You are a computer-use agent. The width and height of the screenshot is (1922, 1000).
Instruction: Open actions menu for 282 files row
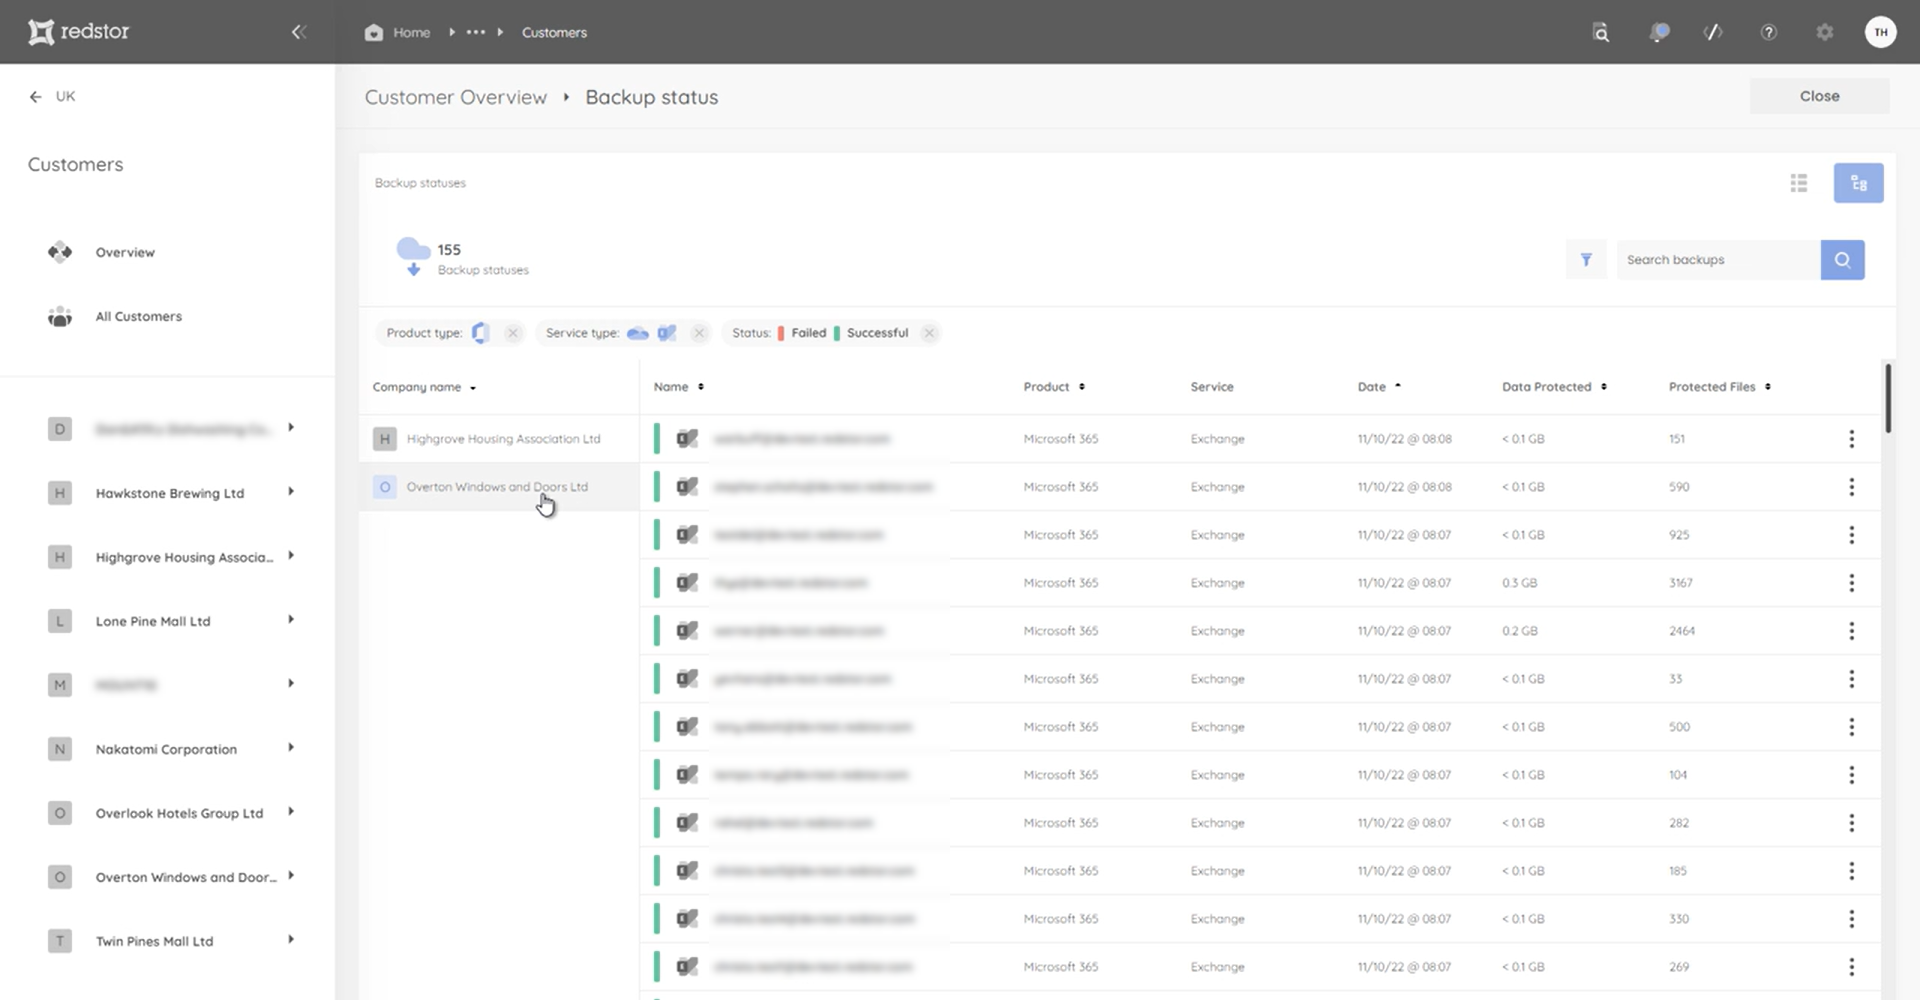(1852, 823)
